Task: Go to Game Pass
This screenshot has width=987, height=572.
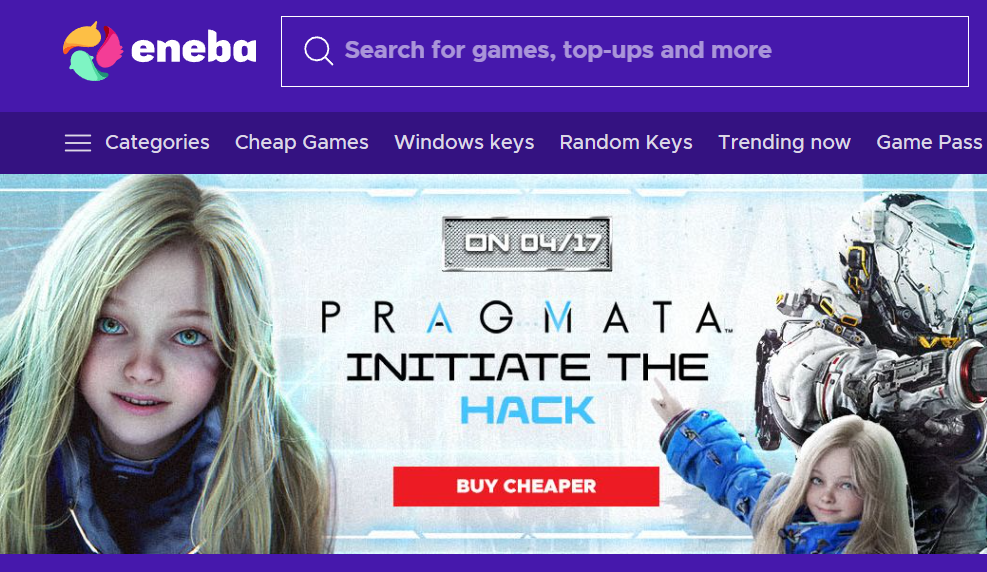Action: click(x=930, y=142)
